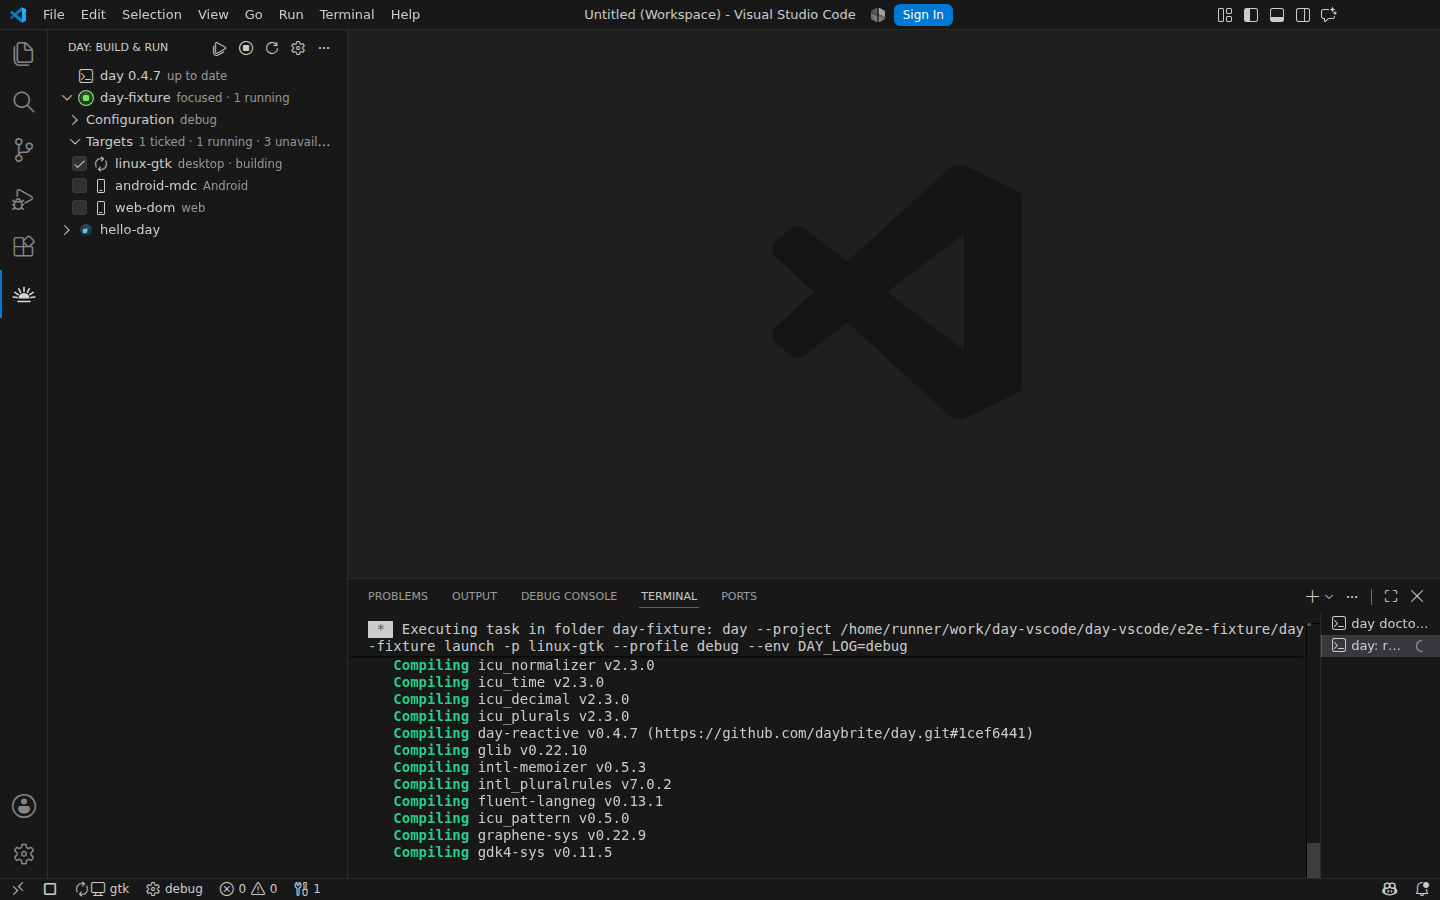This screenshot has width=1440, height=900.
Task: Open the Copilot status icon in status bar
Action: pyautogui.click(x=1389, y=889)
